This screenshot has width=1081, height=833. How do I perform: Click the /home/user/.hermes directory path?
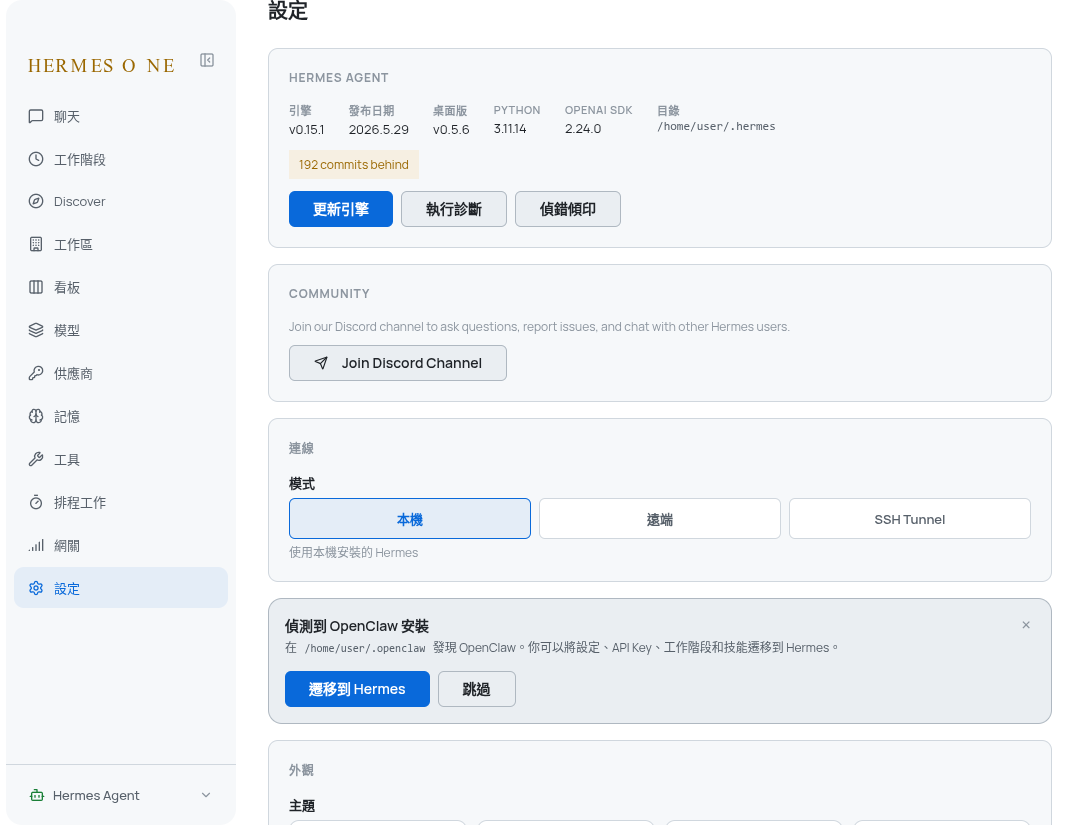pyautogui.click(x=716, y=126)
